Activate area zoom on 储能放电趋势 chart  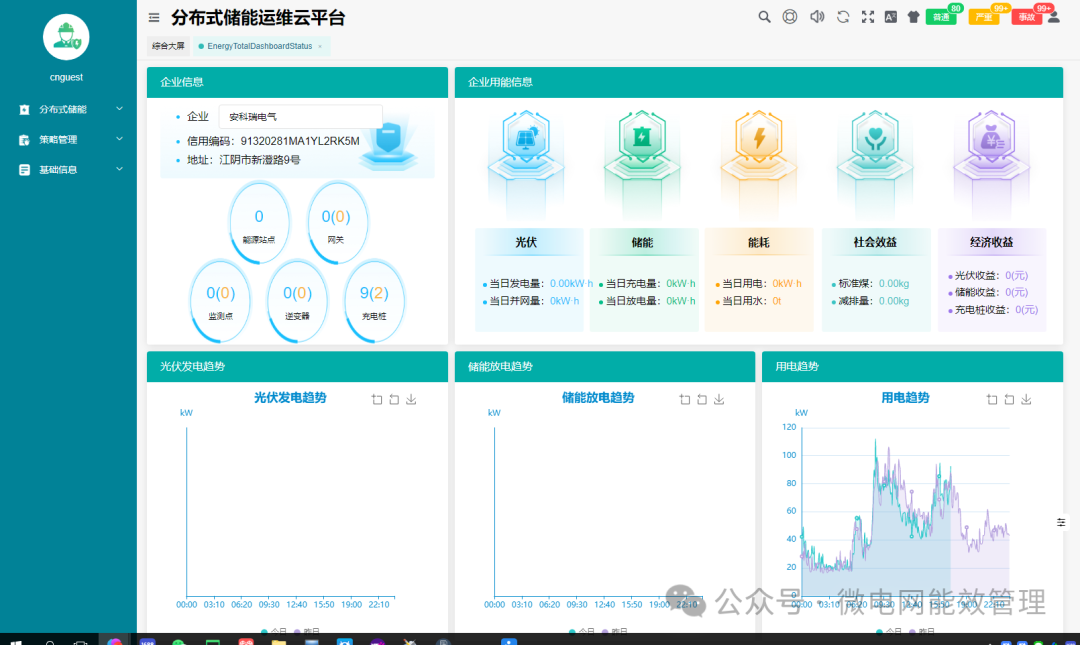tap(685, 399)
